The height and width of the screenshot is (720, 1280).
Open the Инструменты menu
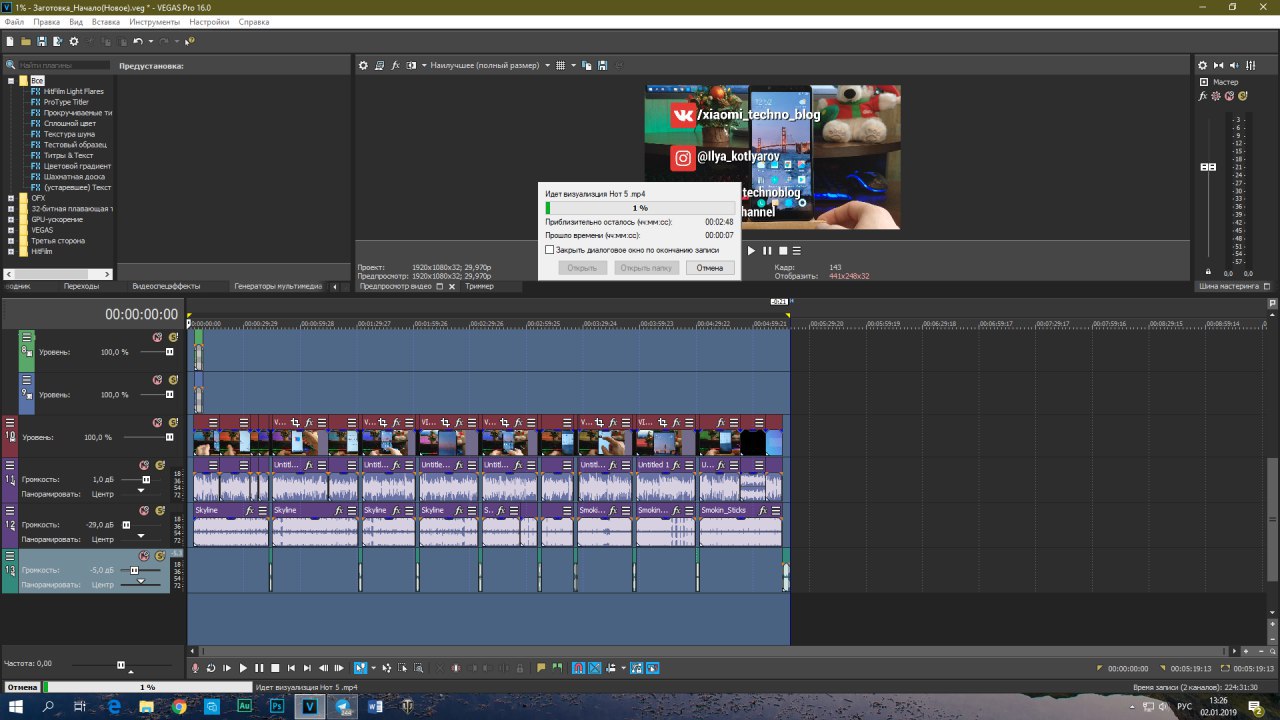(155, 22)
